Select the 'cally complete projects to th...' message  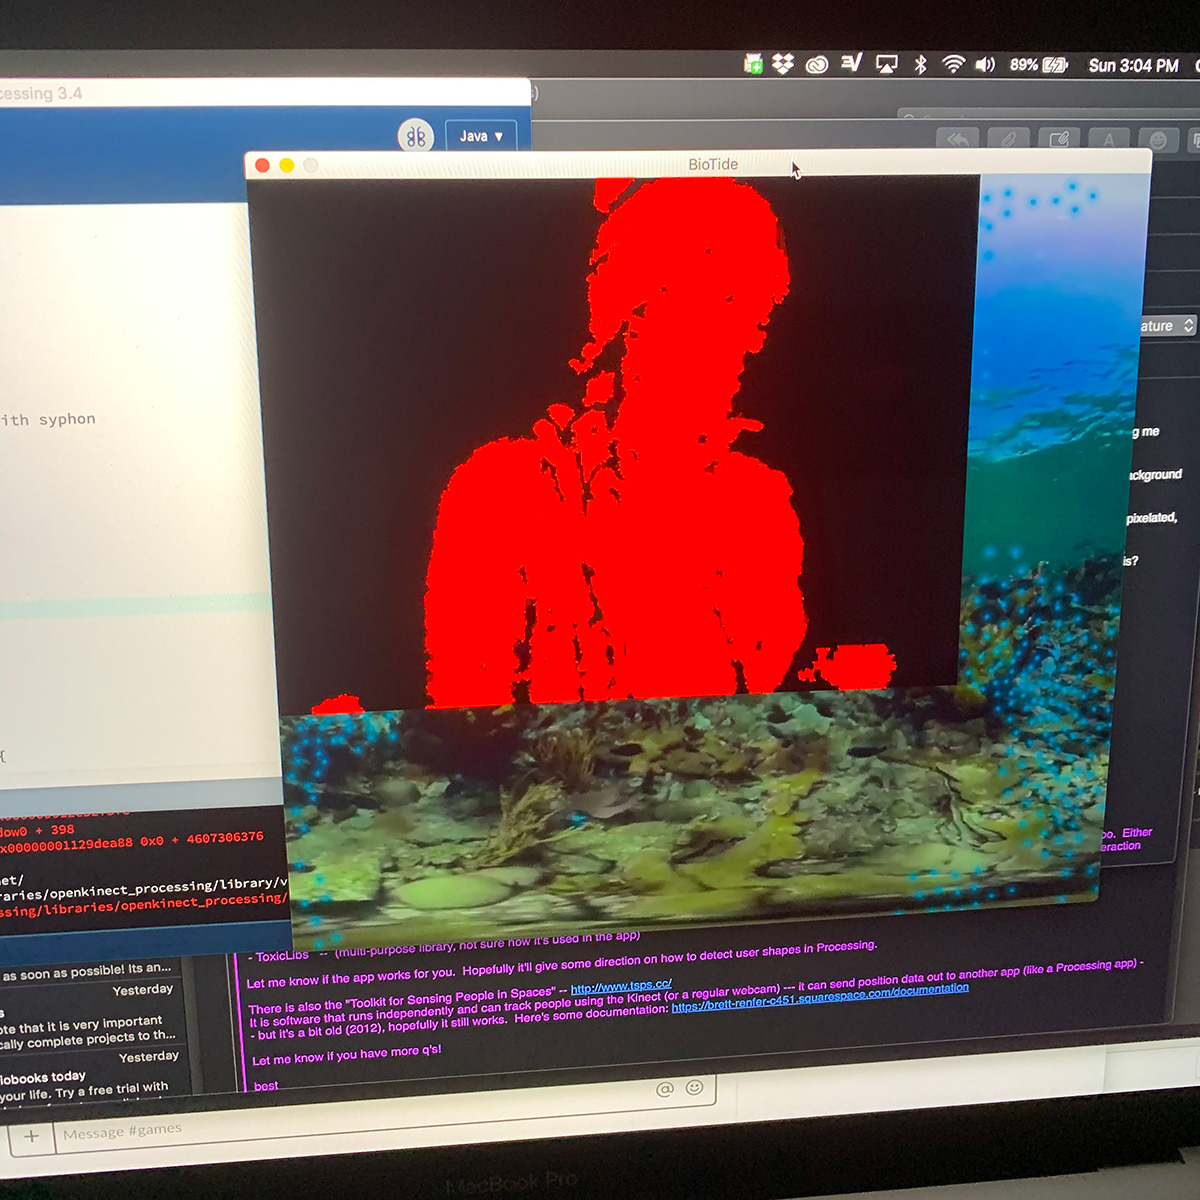(88, 1040)
